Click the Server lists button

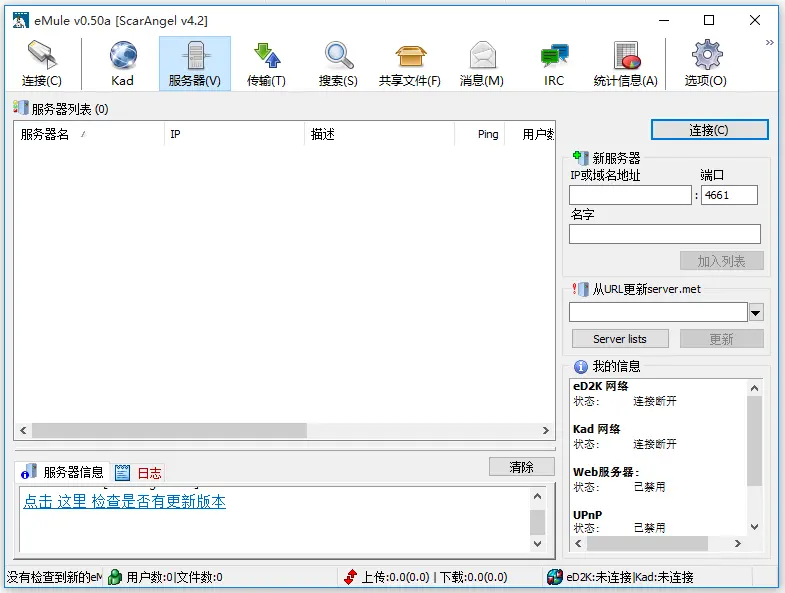(620, 339)
